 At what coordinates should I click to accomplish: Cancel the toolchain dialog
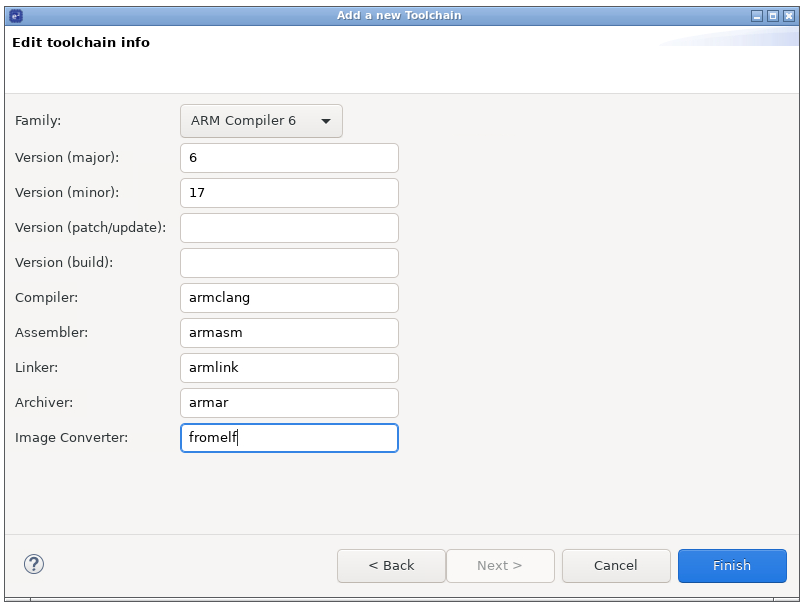[x=616, y=566]
